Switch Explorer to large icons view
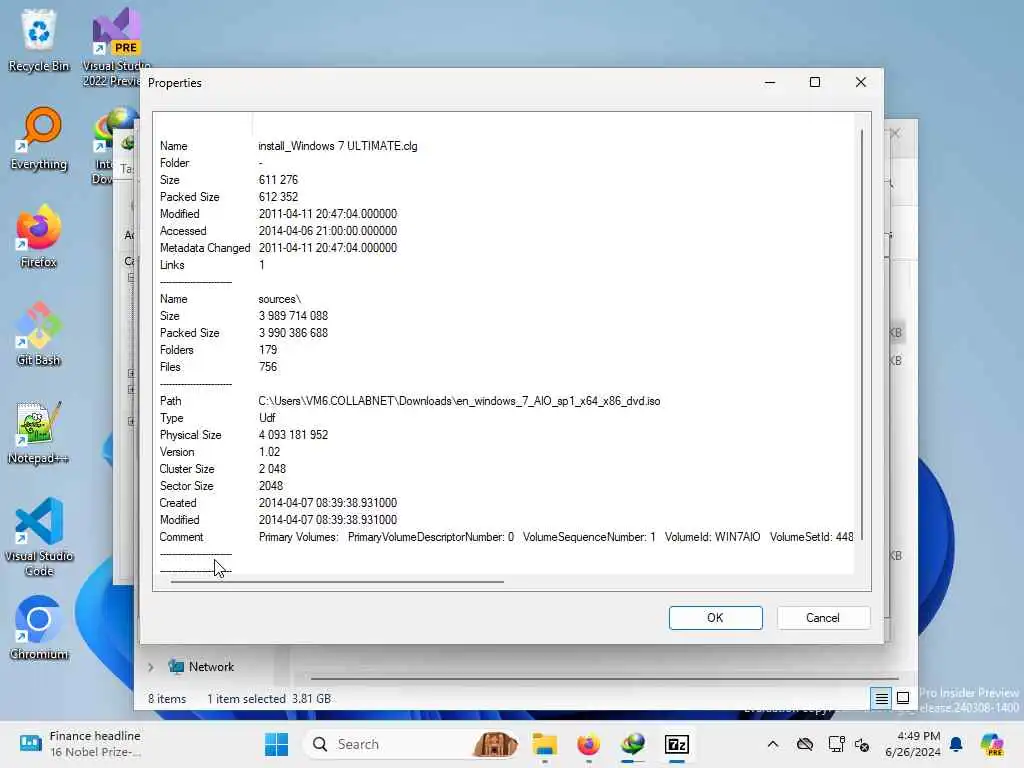Viewport: 1024px width, 768px height. (x=903, y=699)
